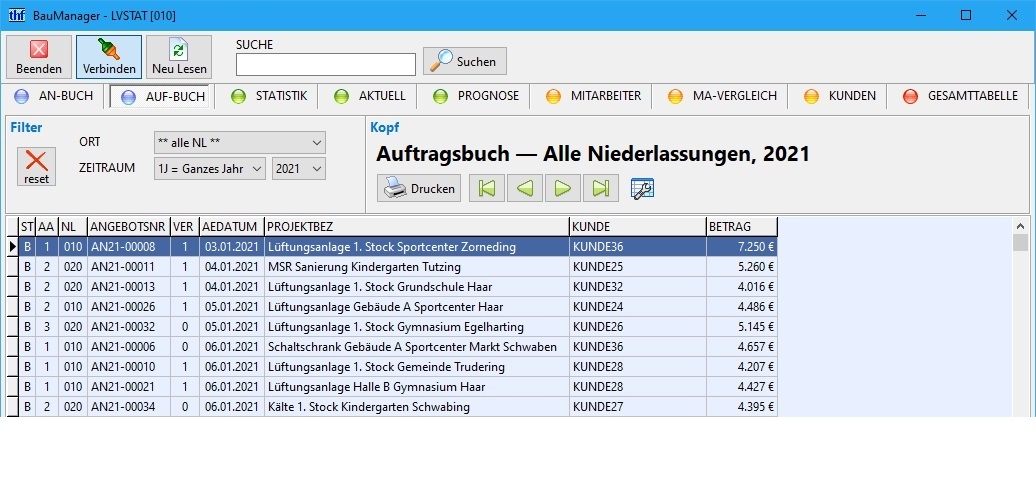Open the MA-VERGLEICH tab
This screenshot has height=500, width=1036.
[x=722, y=96]
